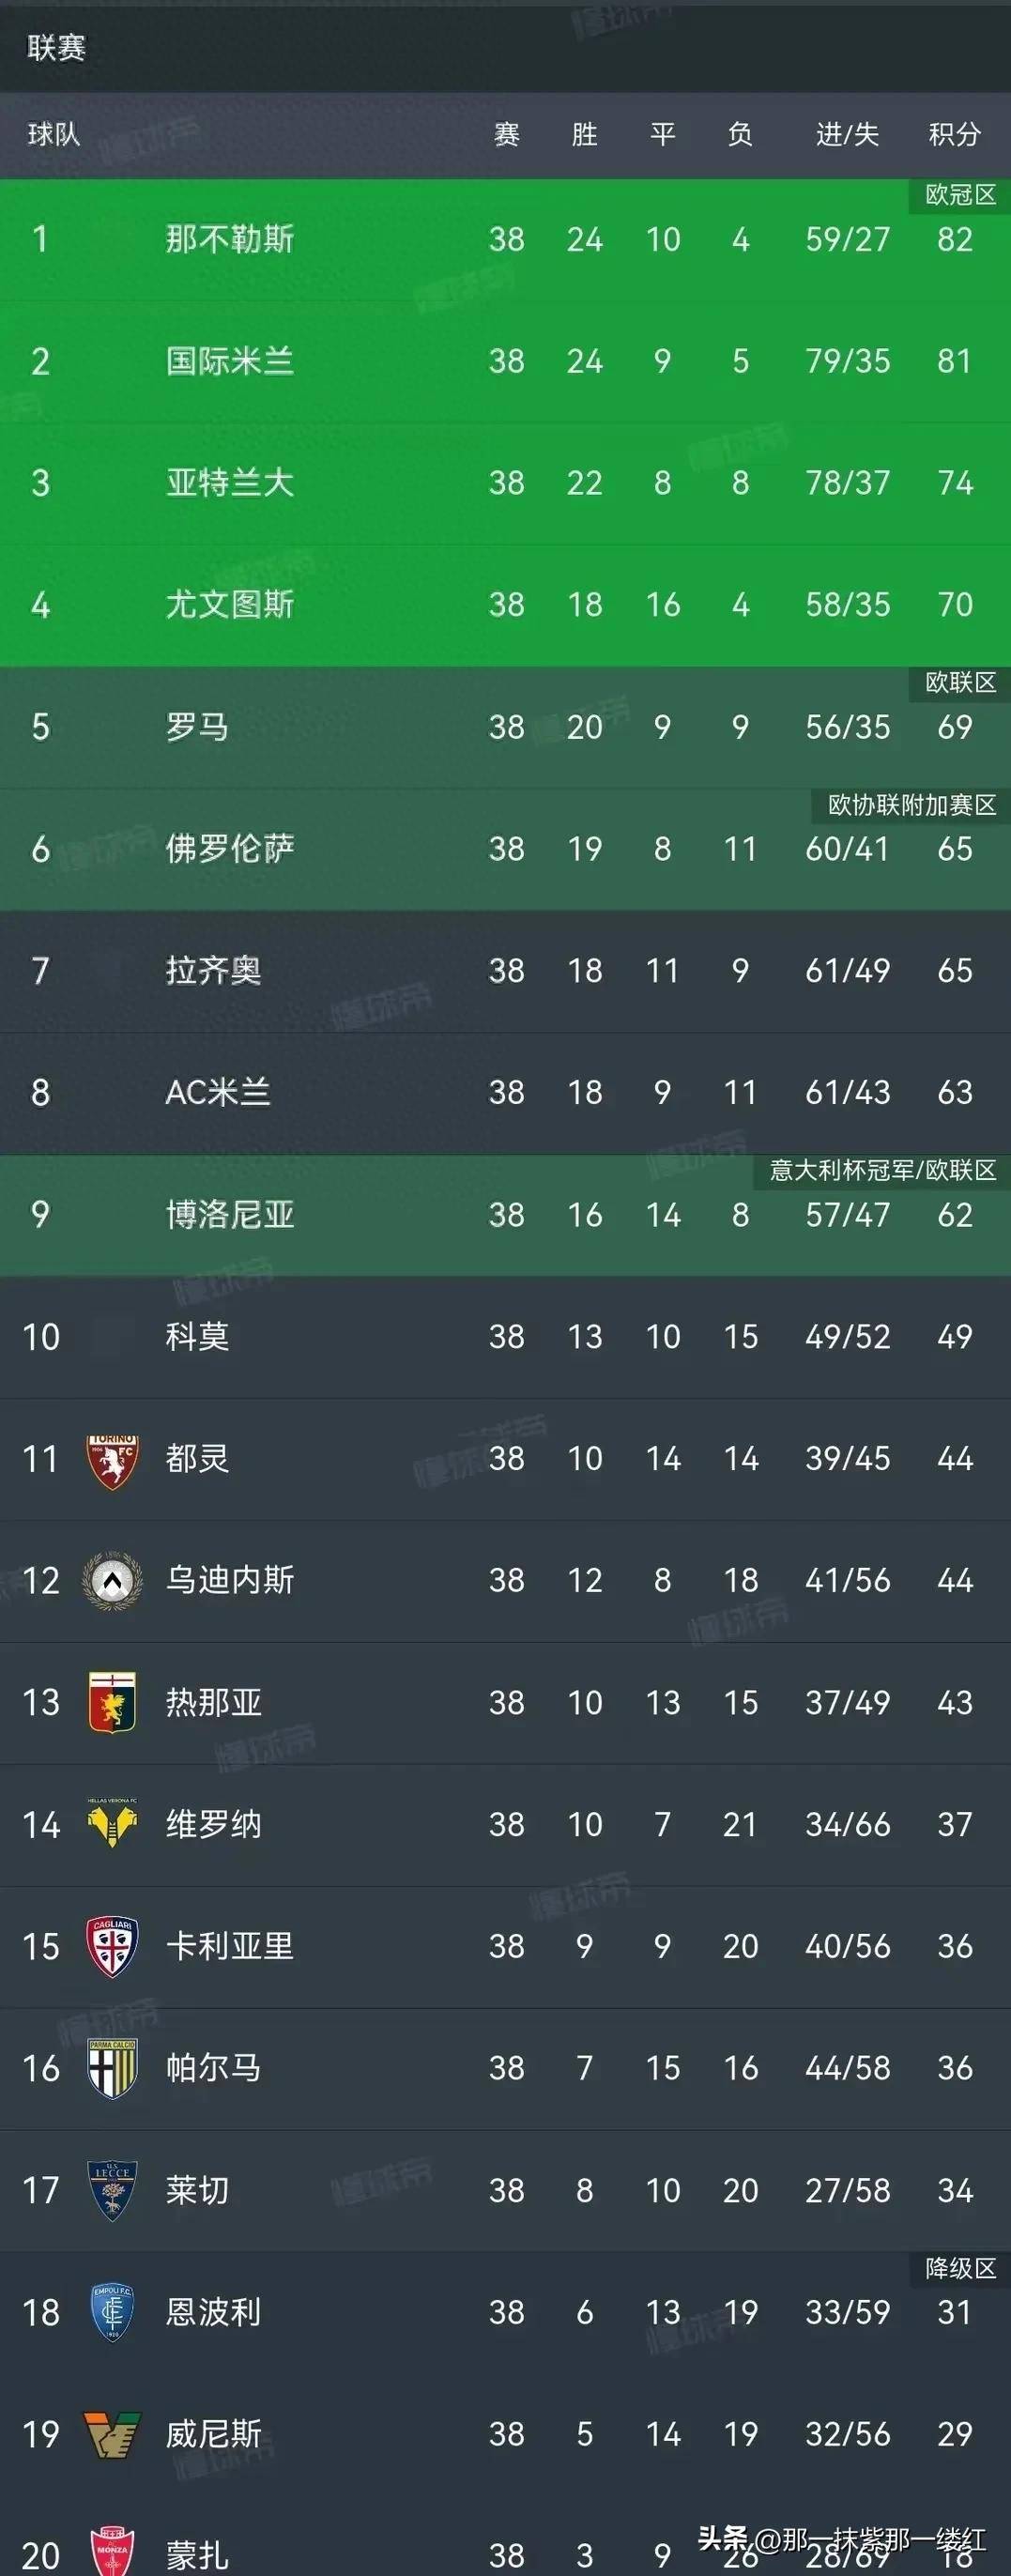Sort by the 进/失 column header

[x=847, y=134]
